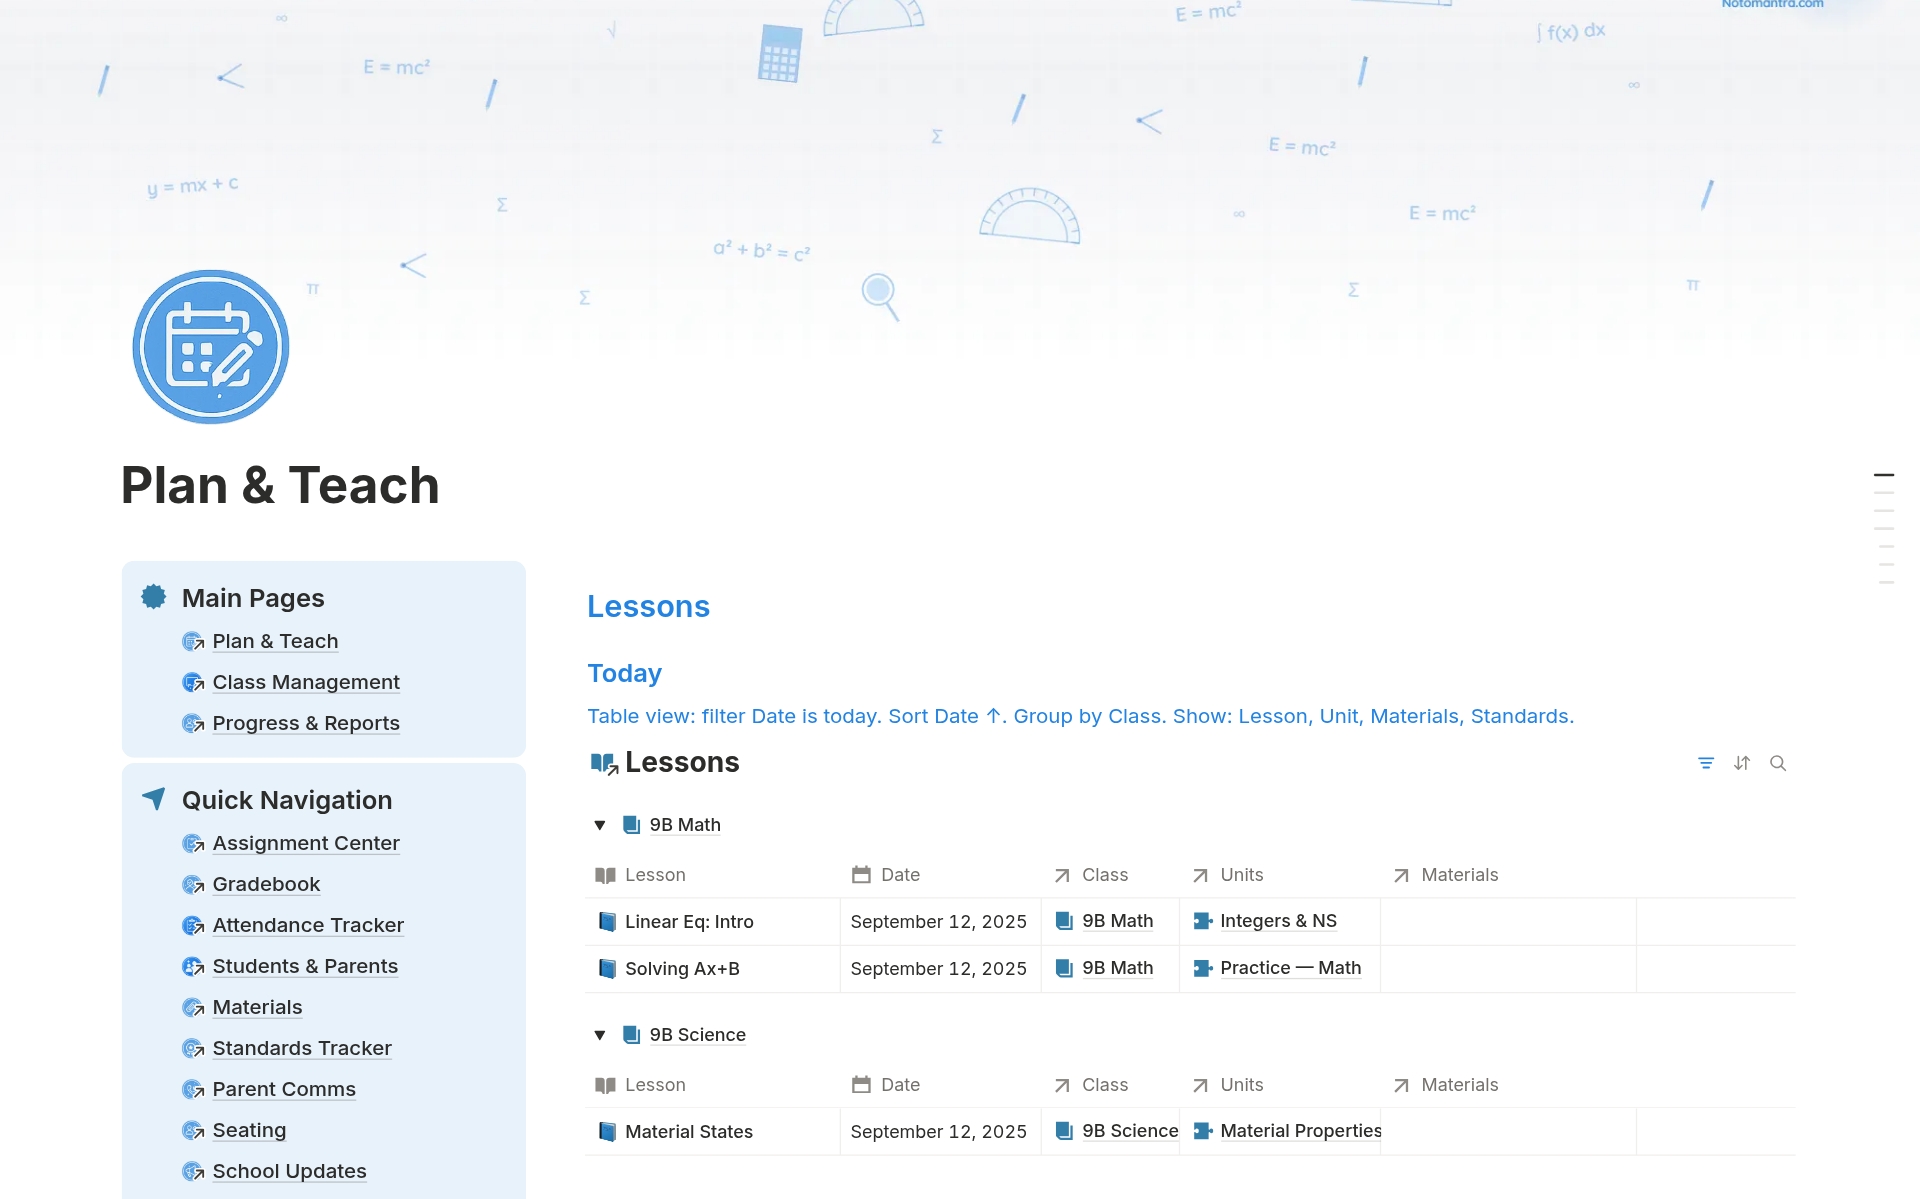Screen dimensions: 1920x1199
Task: Click the Units column header in 9B Science
Action: [x=1241, y=1085]
